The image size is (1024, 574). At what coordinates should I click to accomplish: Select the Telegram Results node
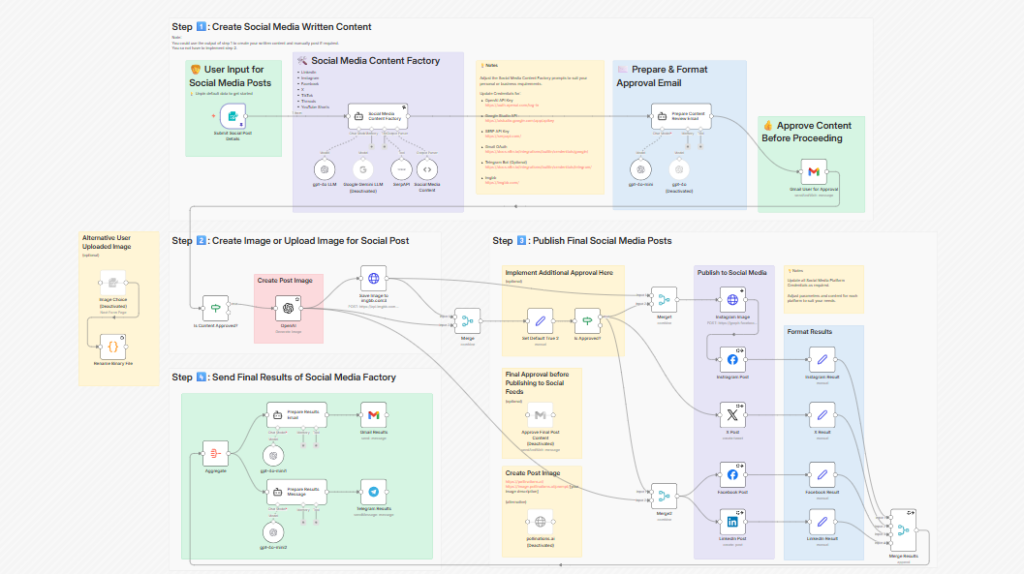[x=374, y=492]
